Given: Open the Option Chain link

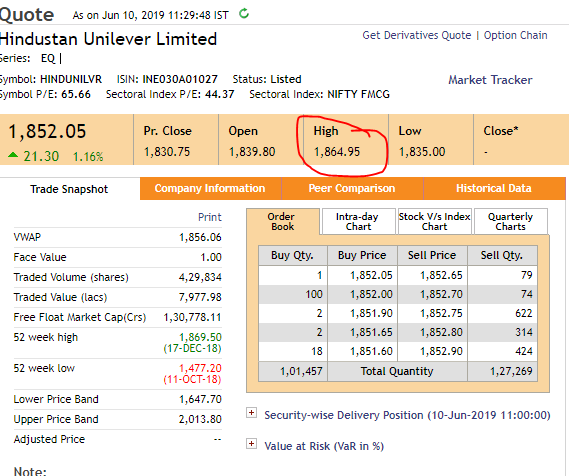Looking at the screenshot, I should (x=516, y=35).
